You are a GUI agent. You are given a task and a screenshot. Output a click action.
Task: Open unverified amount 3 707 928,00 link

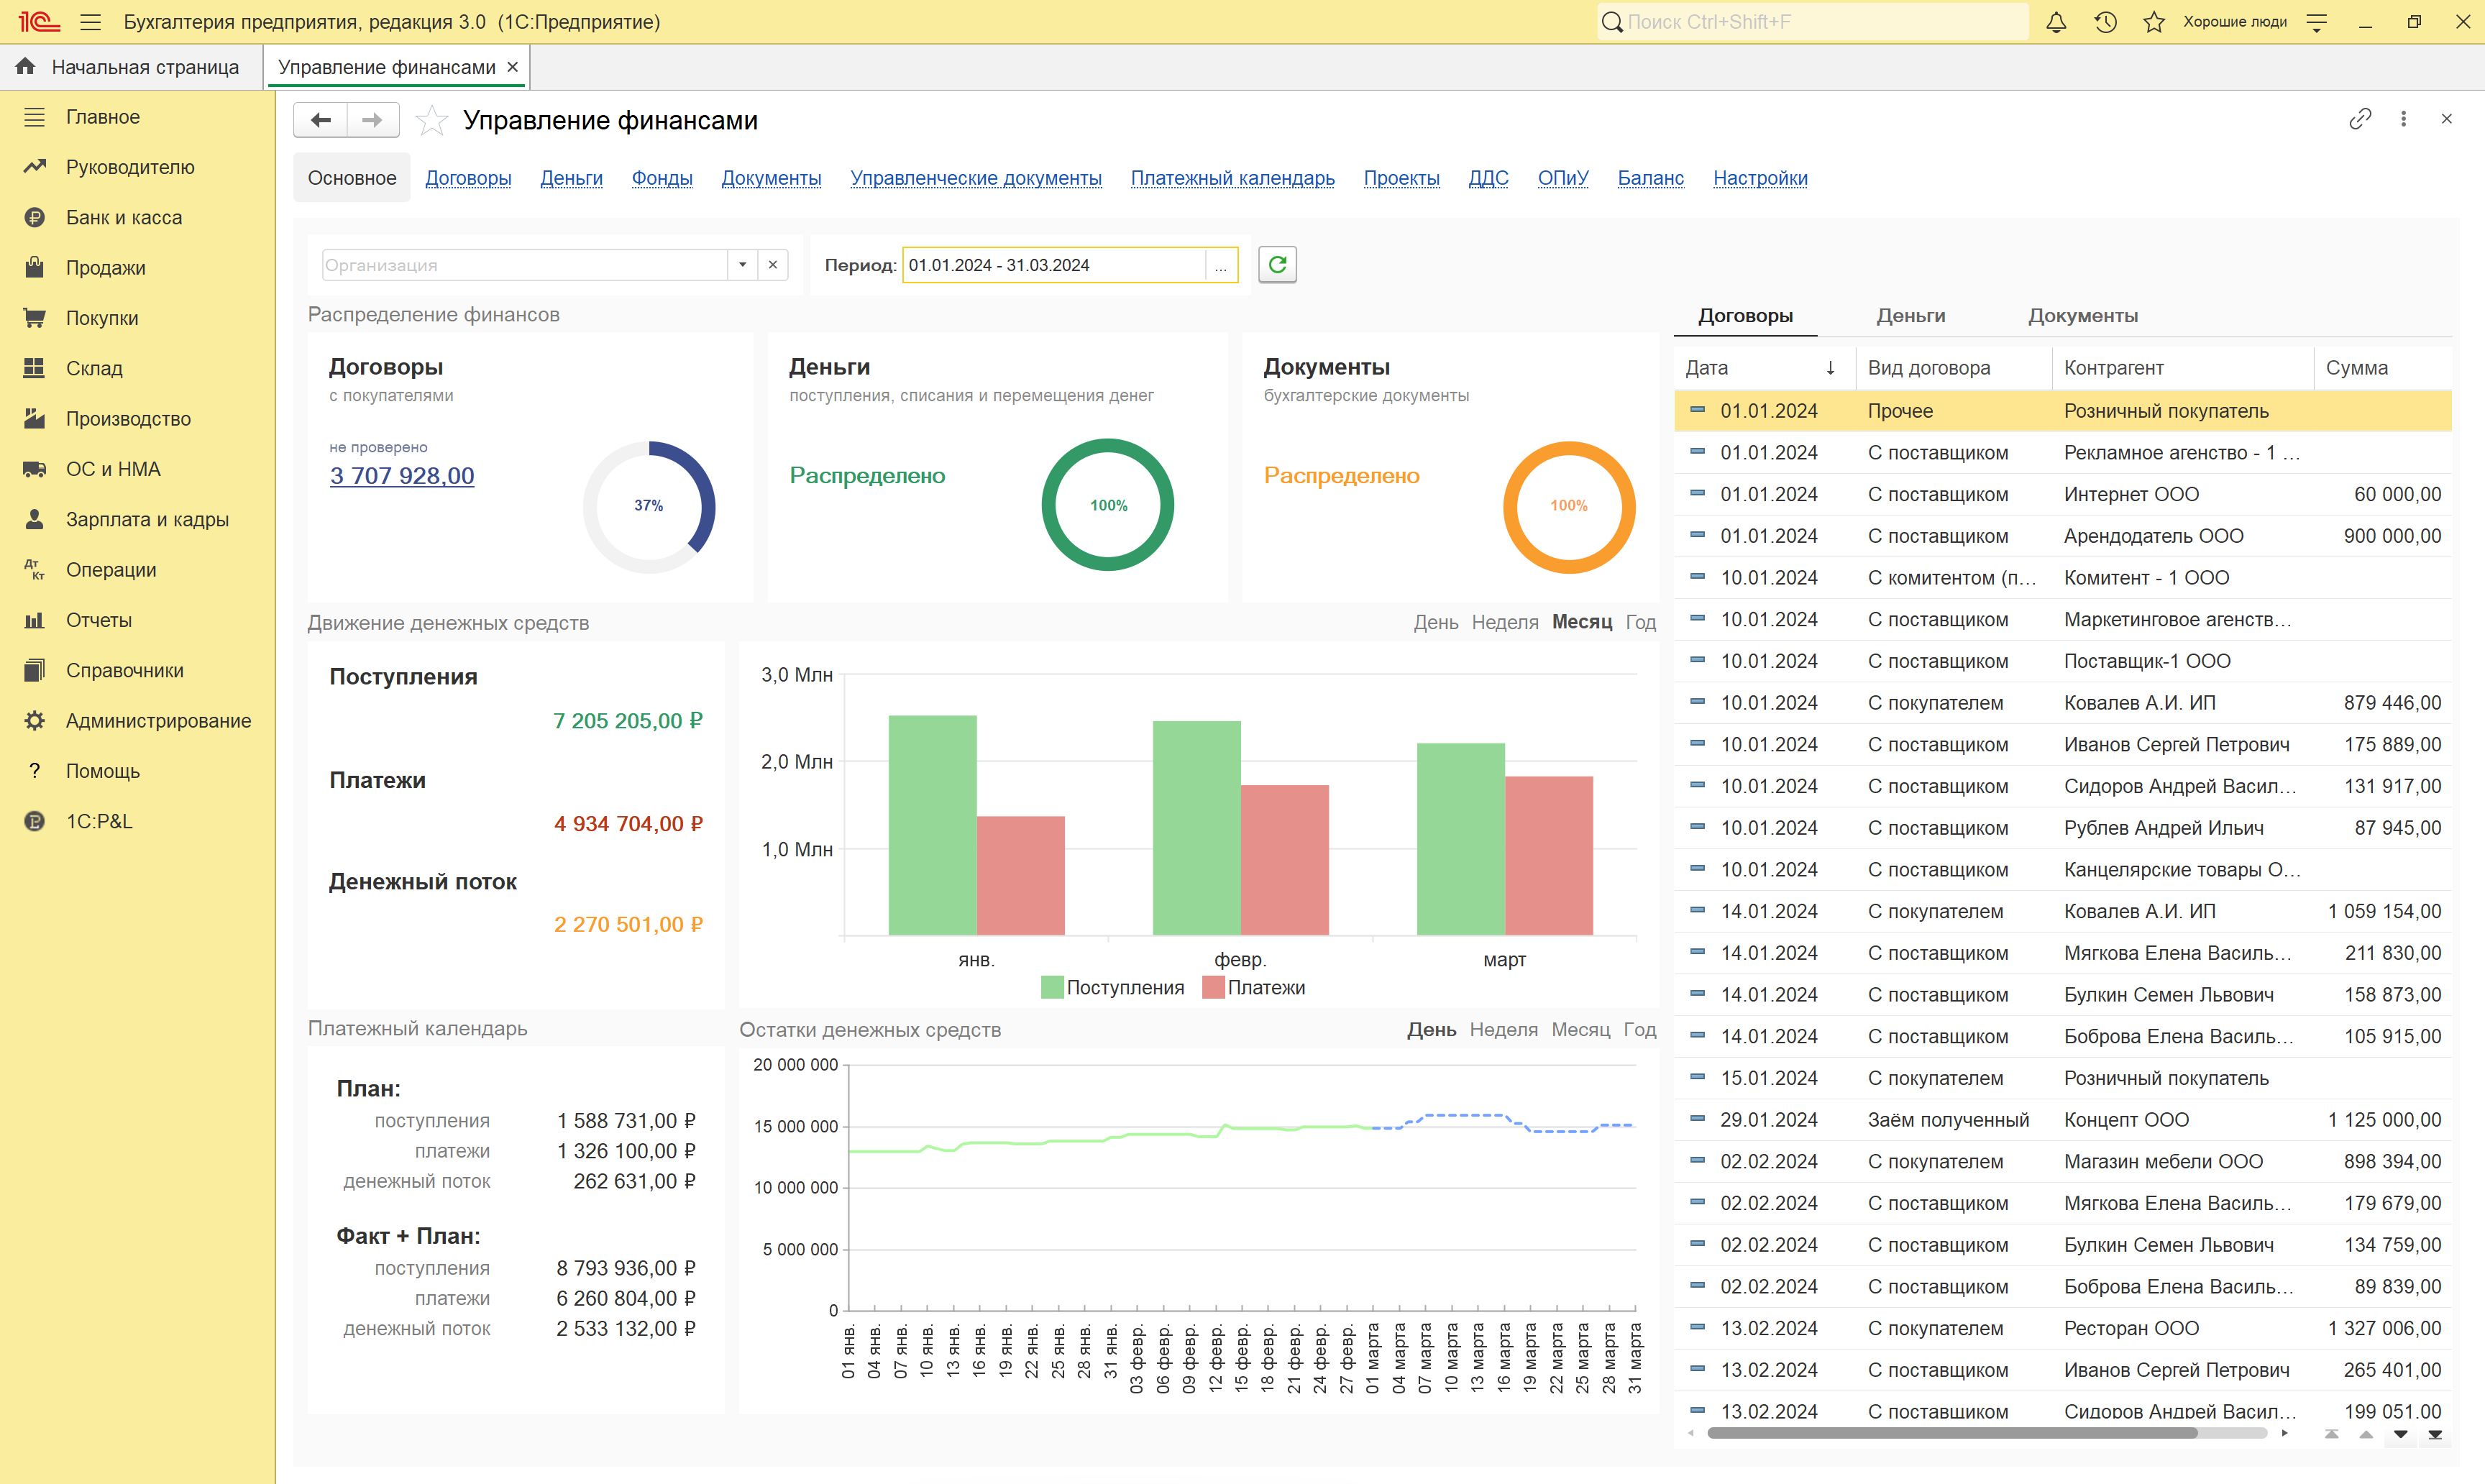click(402, 476)
